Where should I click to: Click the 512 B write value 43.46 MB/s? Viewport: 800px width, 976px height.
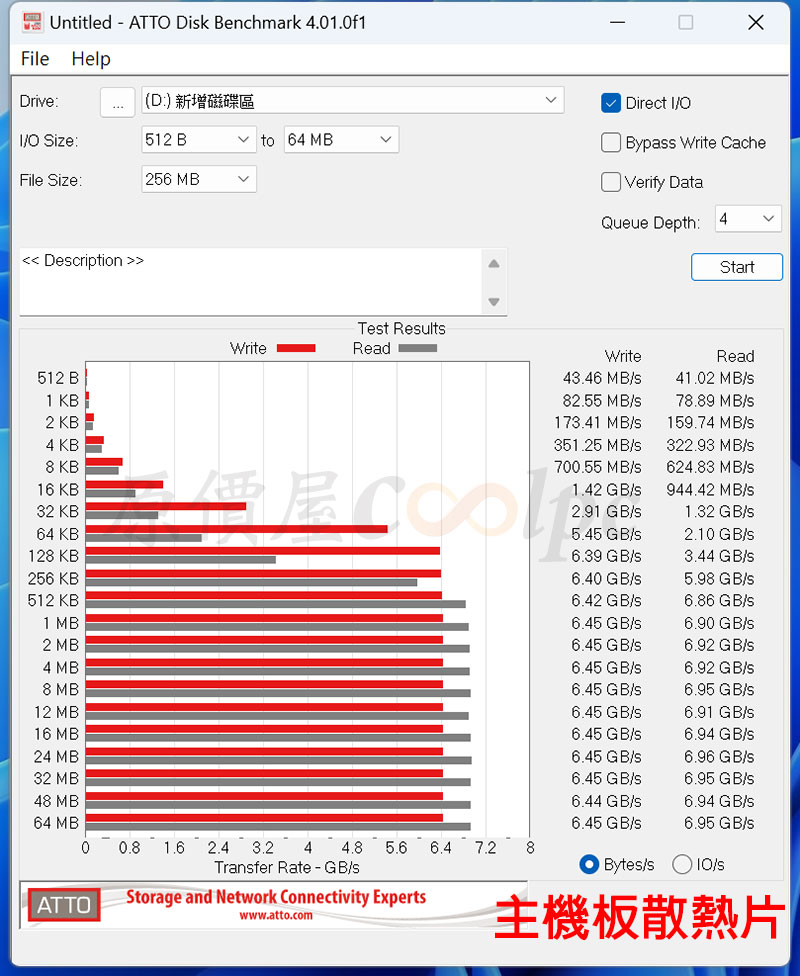(602, 378)
